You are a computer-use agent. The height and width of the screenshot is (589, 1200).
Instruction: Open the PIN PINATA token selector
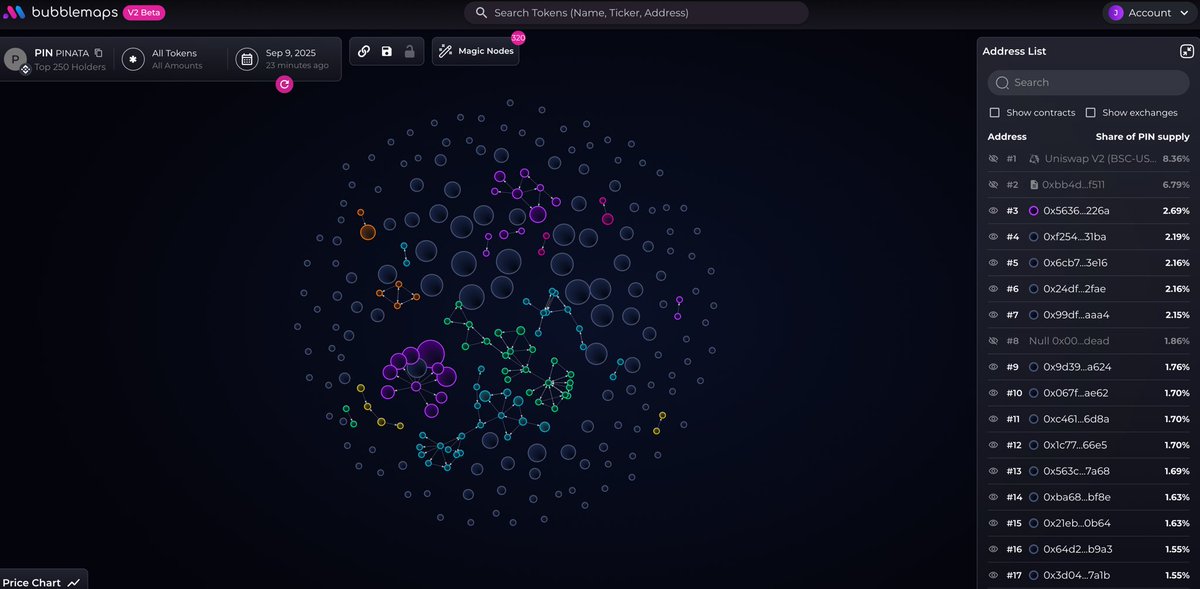pos(57,59)
